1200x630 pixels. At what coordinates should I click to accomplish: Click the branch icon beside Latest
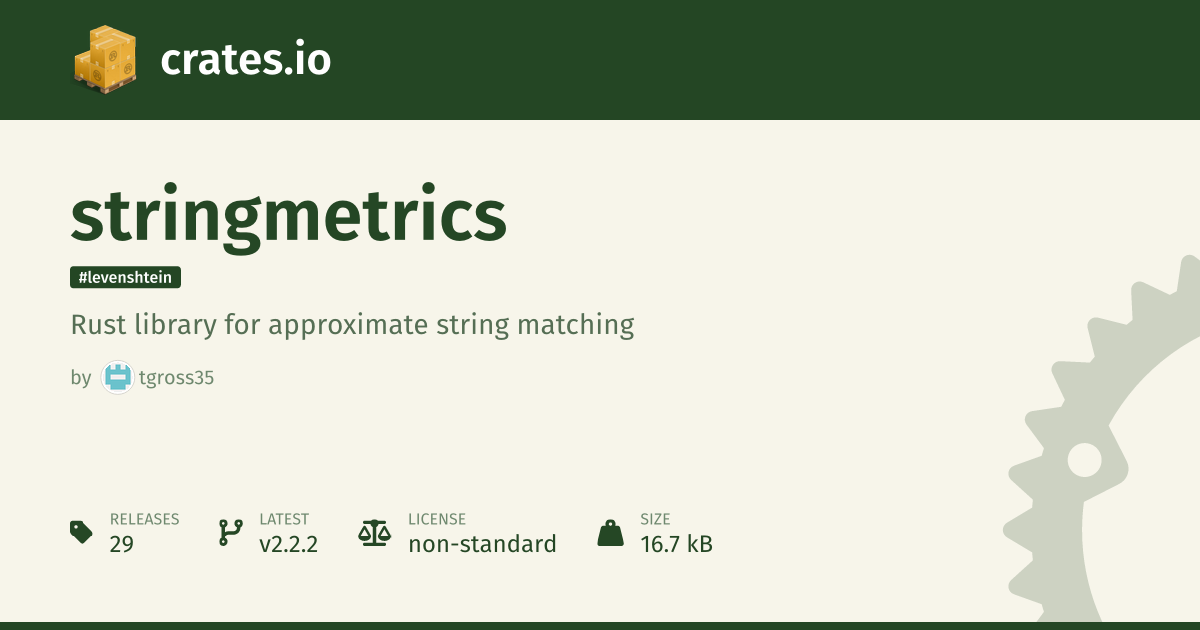click(x=230, y=532)
